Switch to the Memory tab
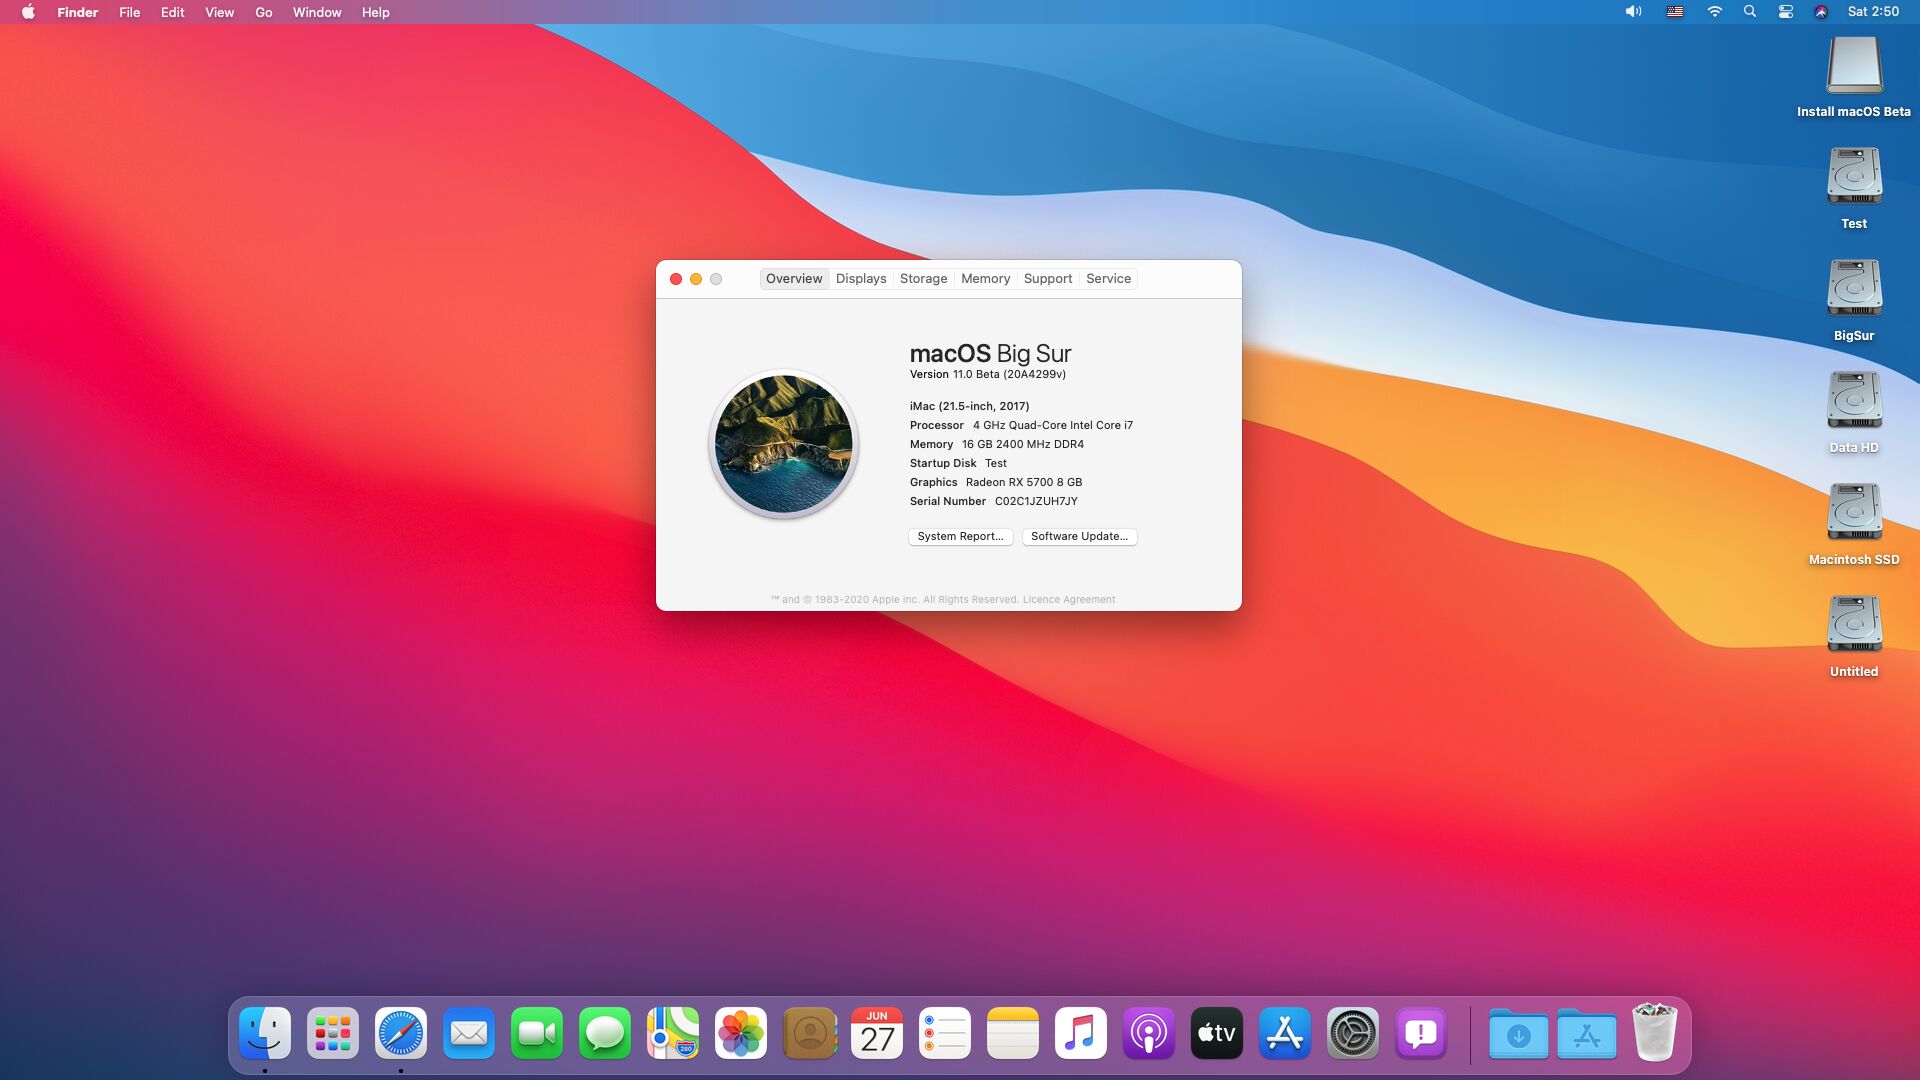Screen dimensions: 1920x1080 tap(985, 279)
